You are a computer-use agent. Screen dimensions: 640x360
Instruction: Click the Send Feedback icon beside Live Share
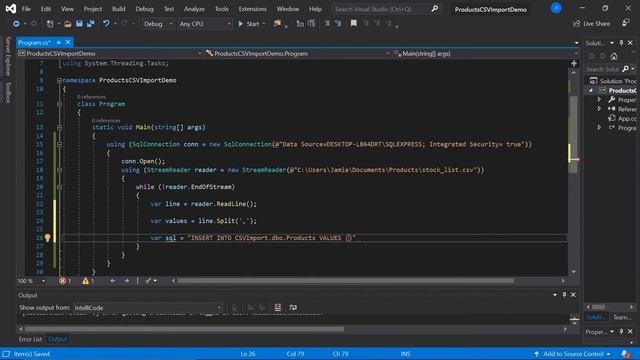625,23
